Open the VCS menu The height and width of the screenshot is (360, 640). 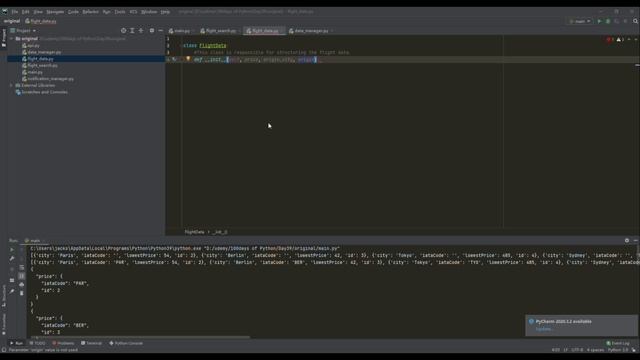tap(133, 12)
